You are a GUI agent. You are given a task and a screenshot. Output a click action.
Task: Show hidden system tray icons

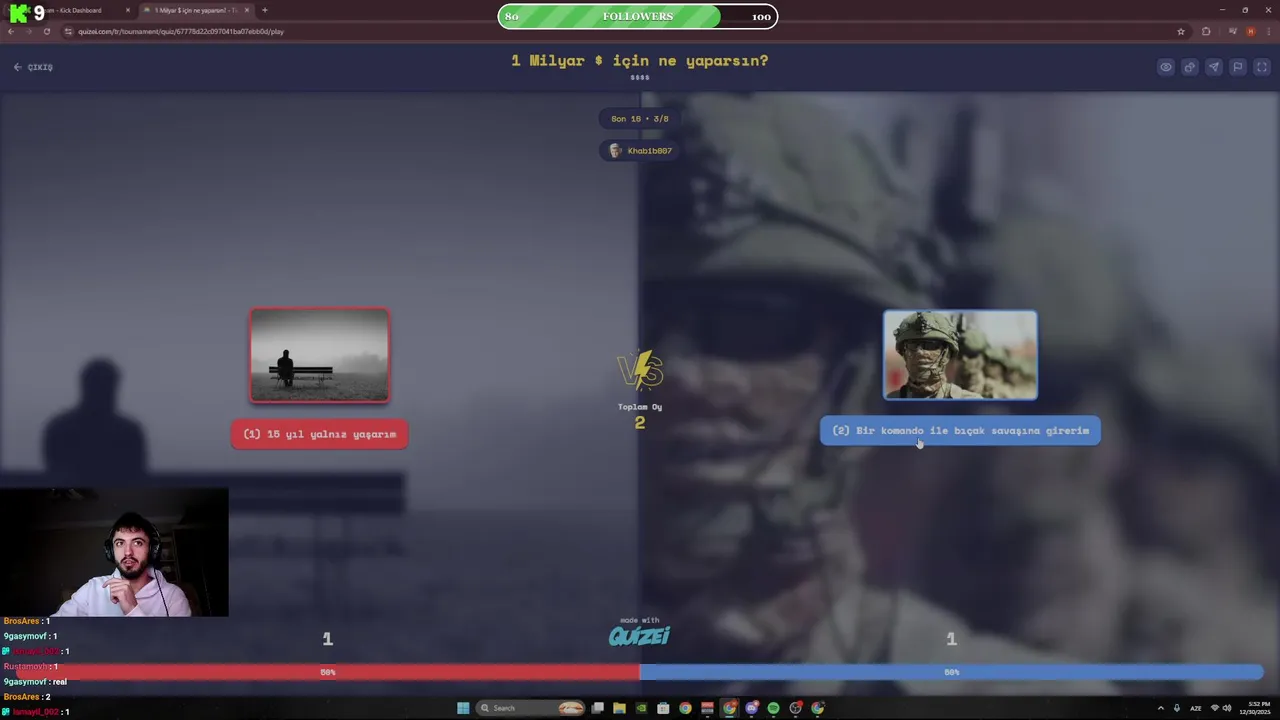tap(1160, 708)
